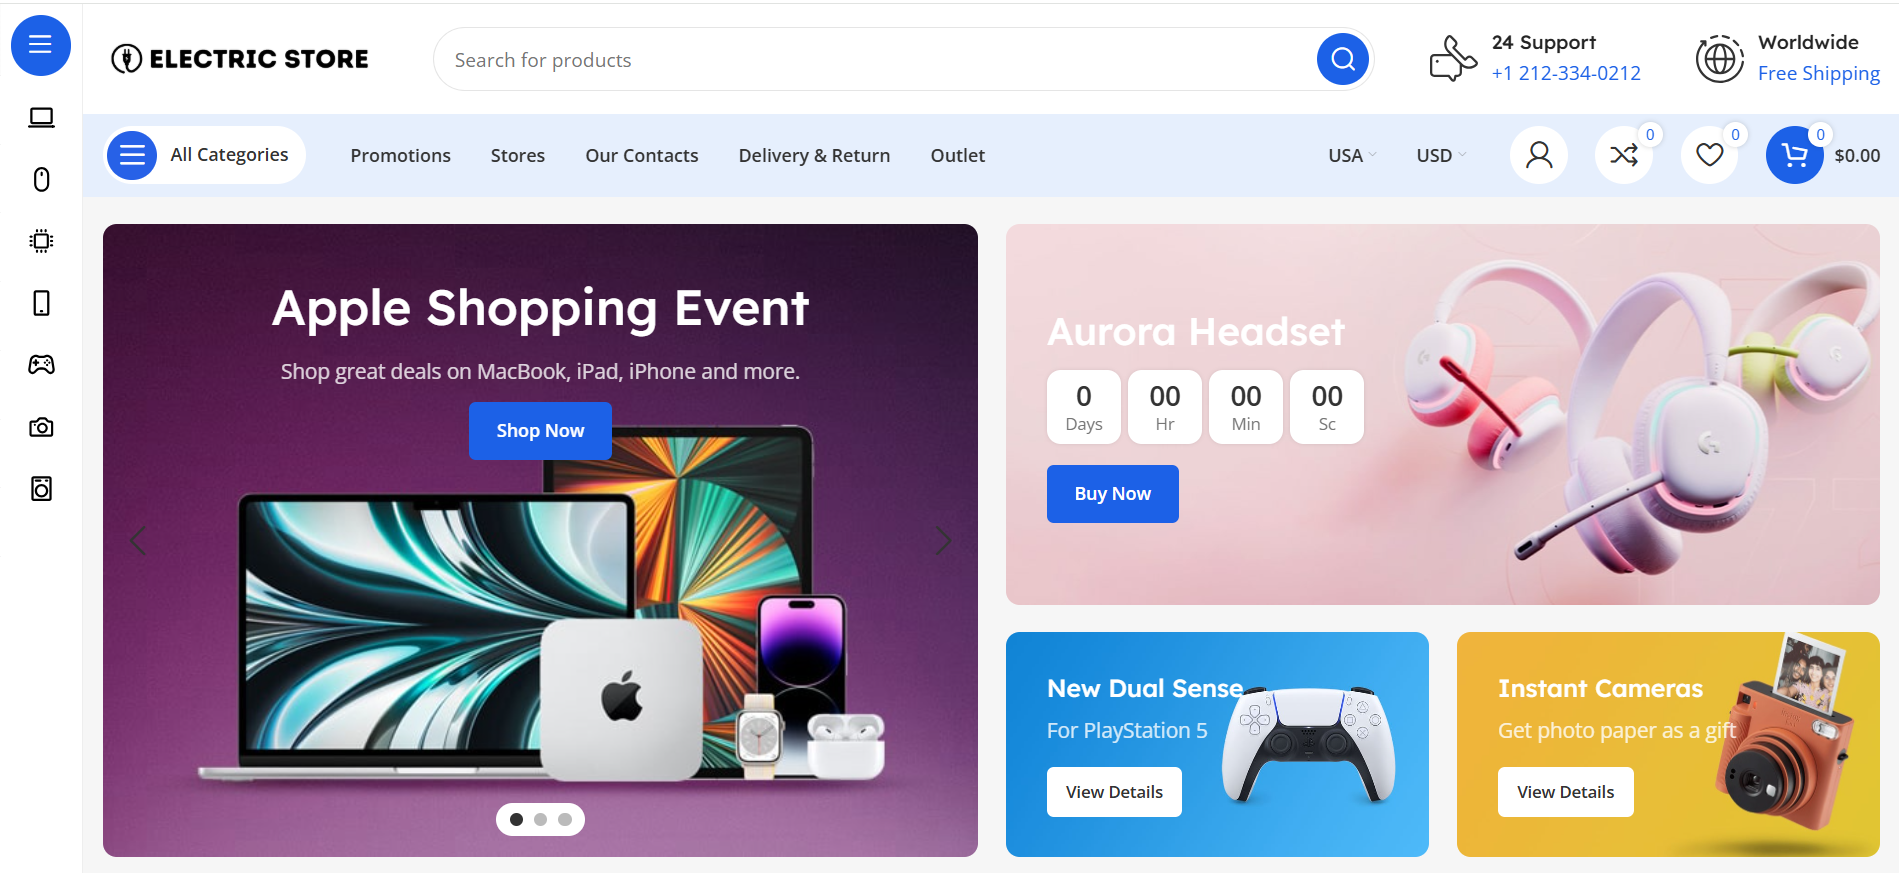Go to the Promotions menu item

pyautogui.click(x=400, y=155)
